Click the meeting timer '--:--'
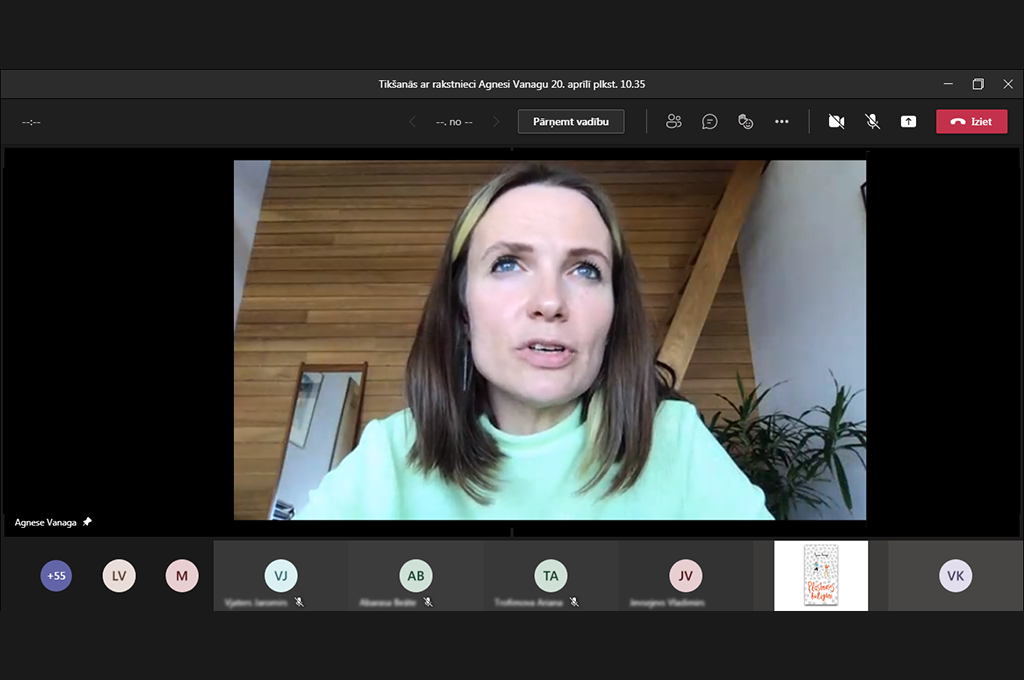This screenshot has width=1024, height=680. [x=31, y=122]
